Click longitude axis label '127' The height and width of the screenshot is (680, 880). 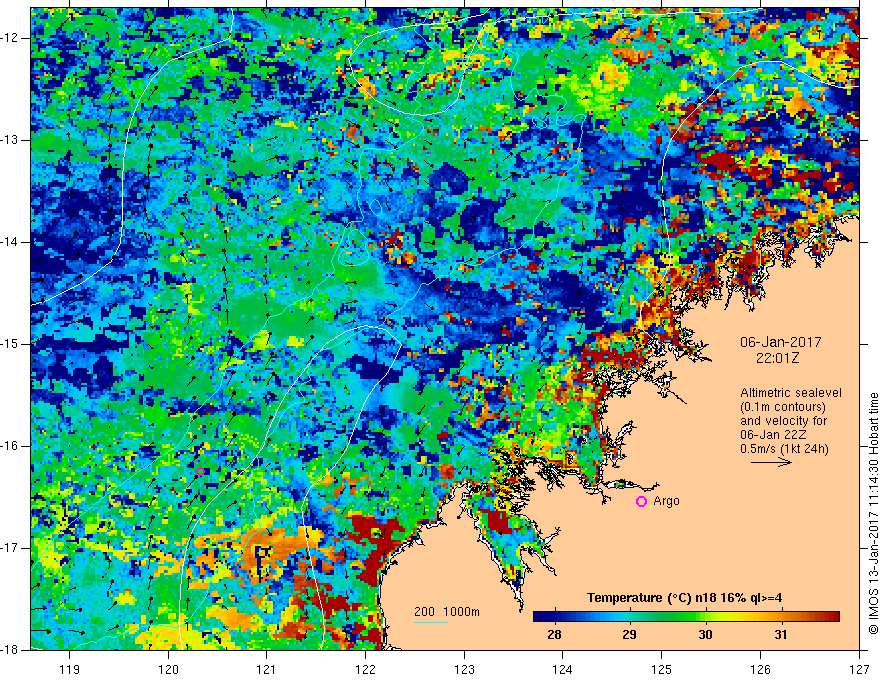coord(859,669)
